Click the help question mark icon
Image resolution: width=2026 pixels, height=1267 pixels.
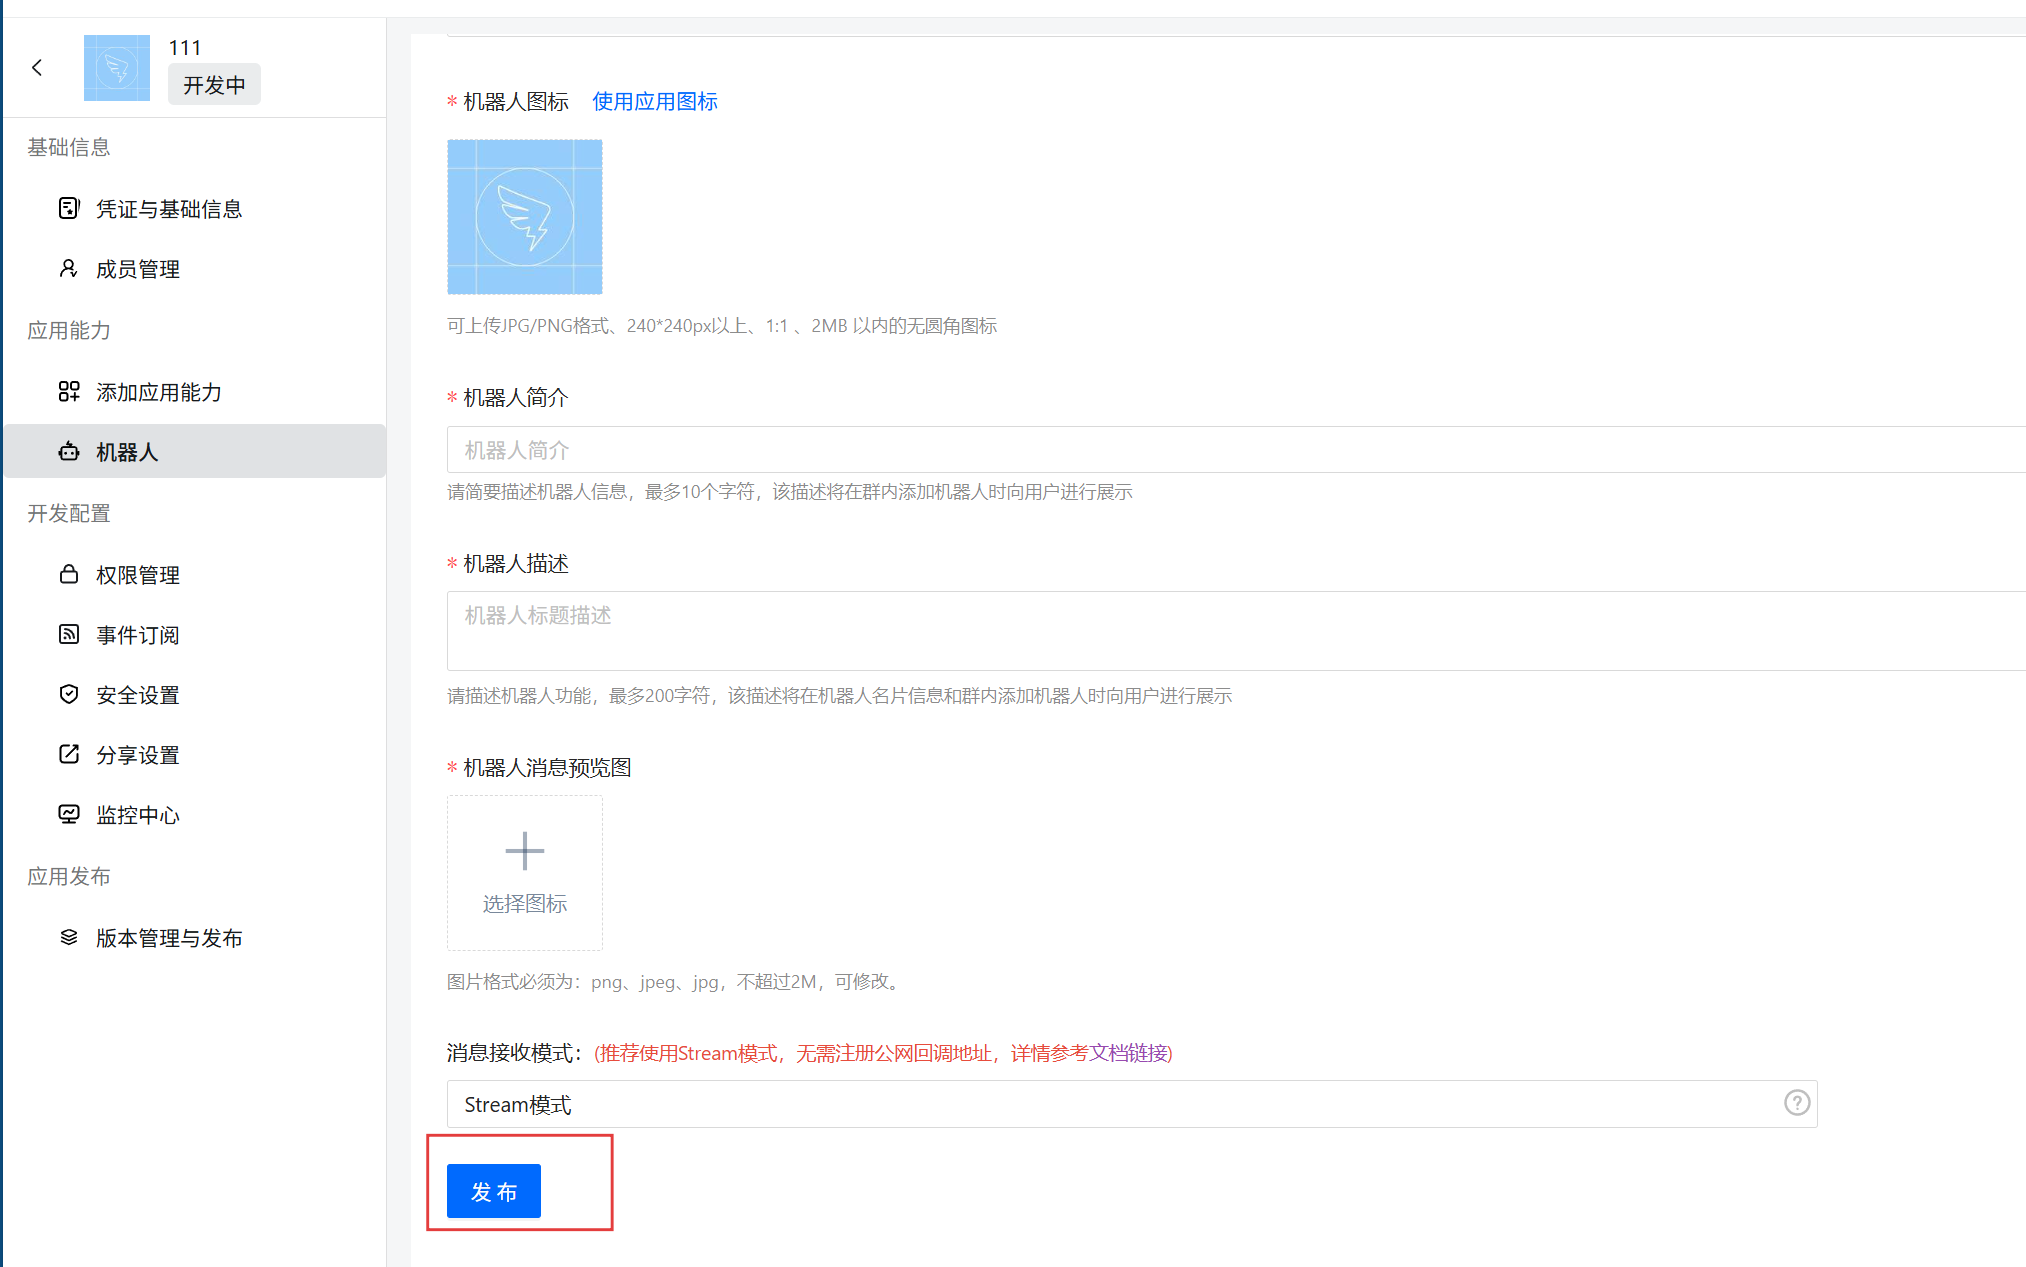pos(1796,1102)
